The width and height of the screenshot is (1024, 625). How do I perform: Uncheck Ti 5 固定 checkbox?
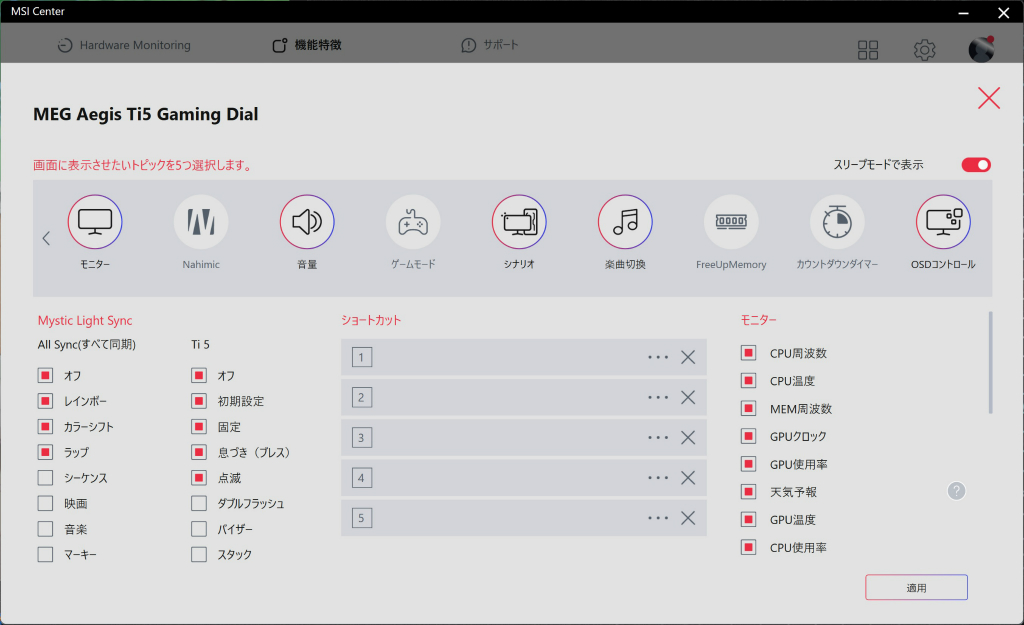click(199, 426)
